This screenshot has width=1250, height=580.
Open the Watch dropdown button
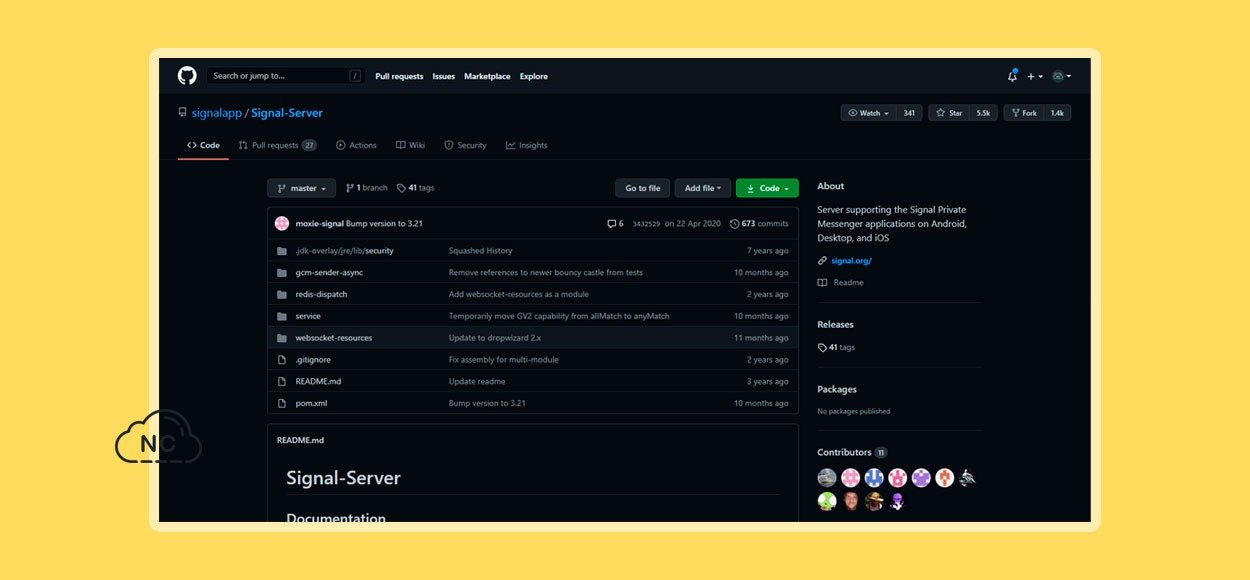point(868,113)
